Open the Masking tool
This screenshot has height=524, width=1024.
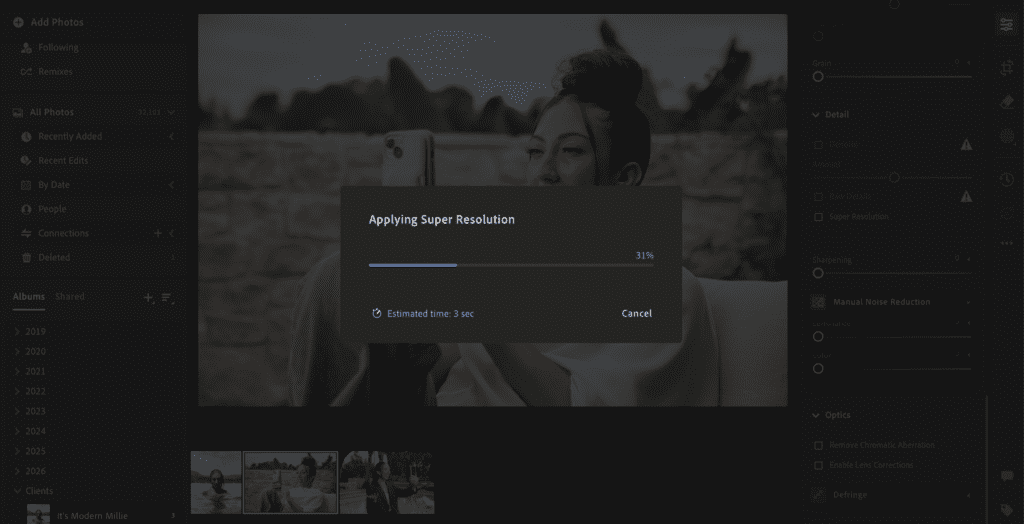1007,137
